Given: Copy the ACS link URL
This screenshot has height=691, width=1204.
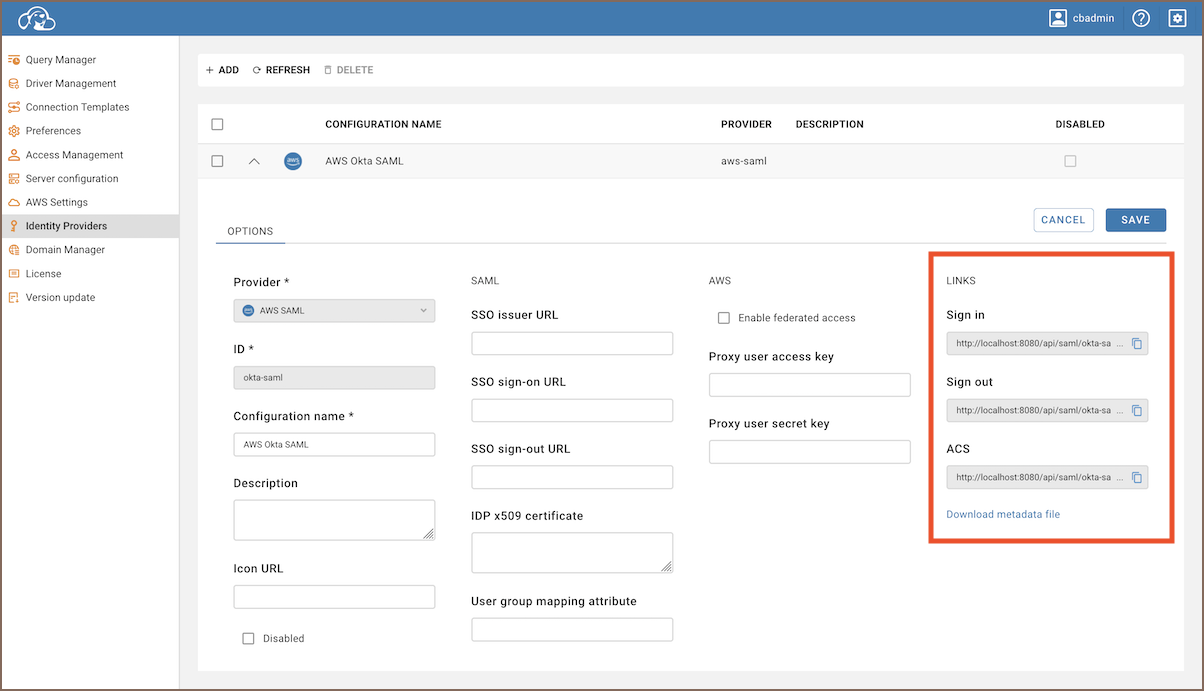Looking at the screenshot, I should coord(1136,478).
